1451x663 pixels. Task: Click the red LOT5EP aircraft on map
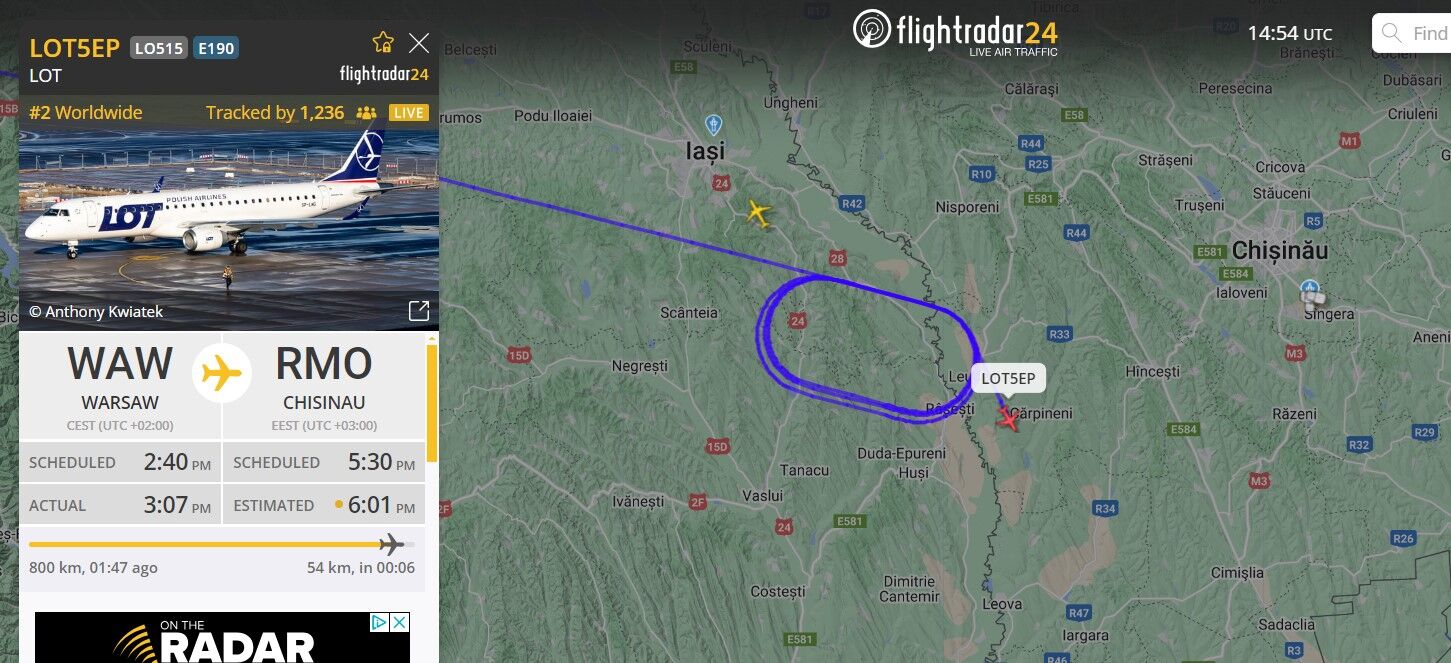pyautogui.click(x=1008, y=418)
